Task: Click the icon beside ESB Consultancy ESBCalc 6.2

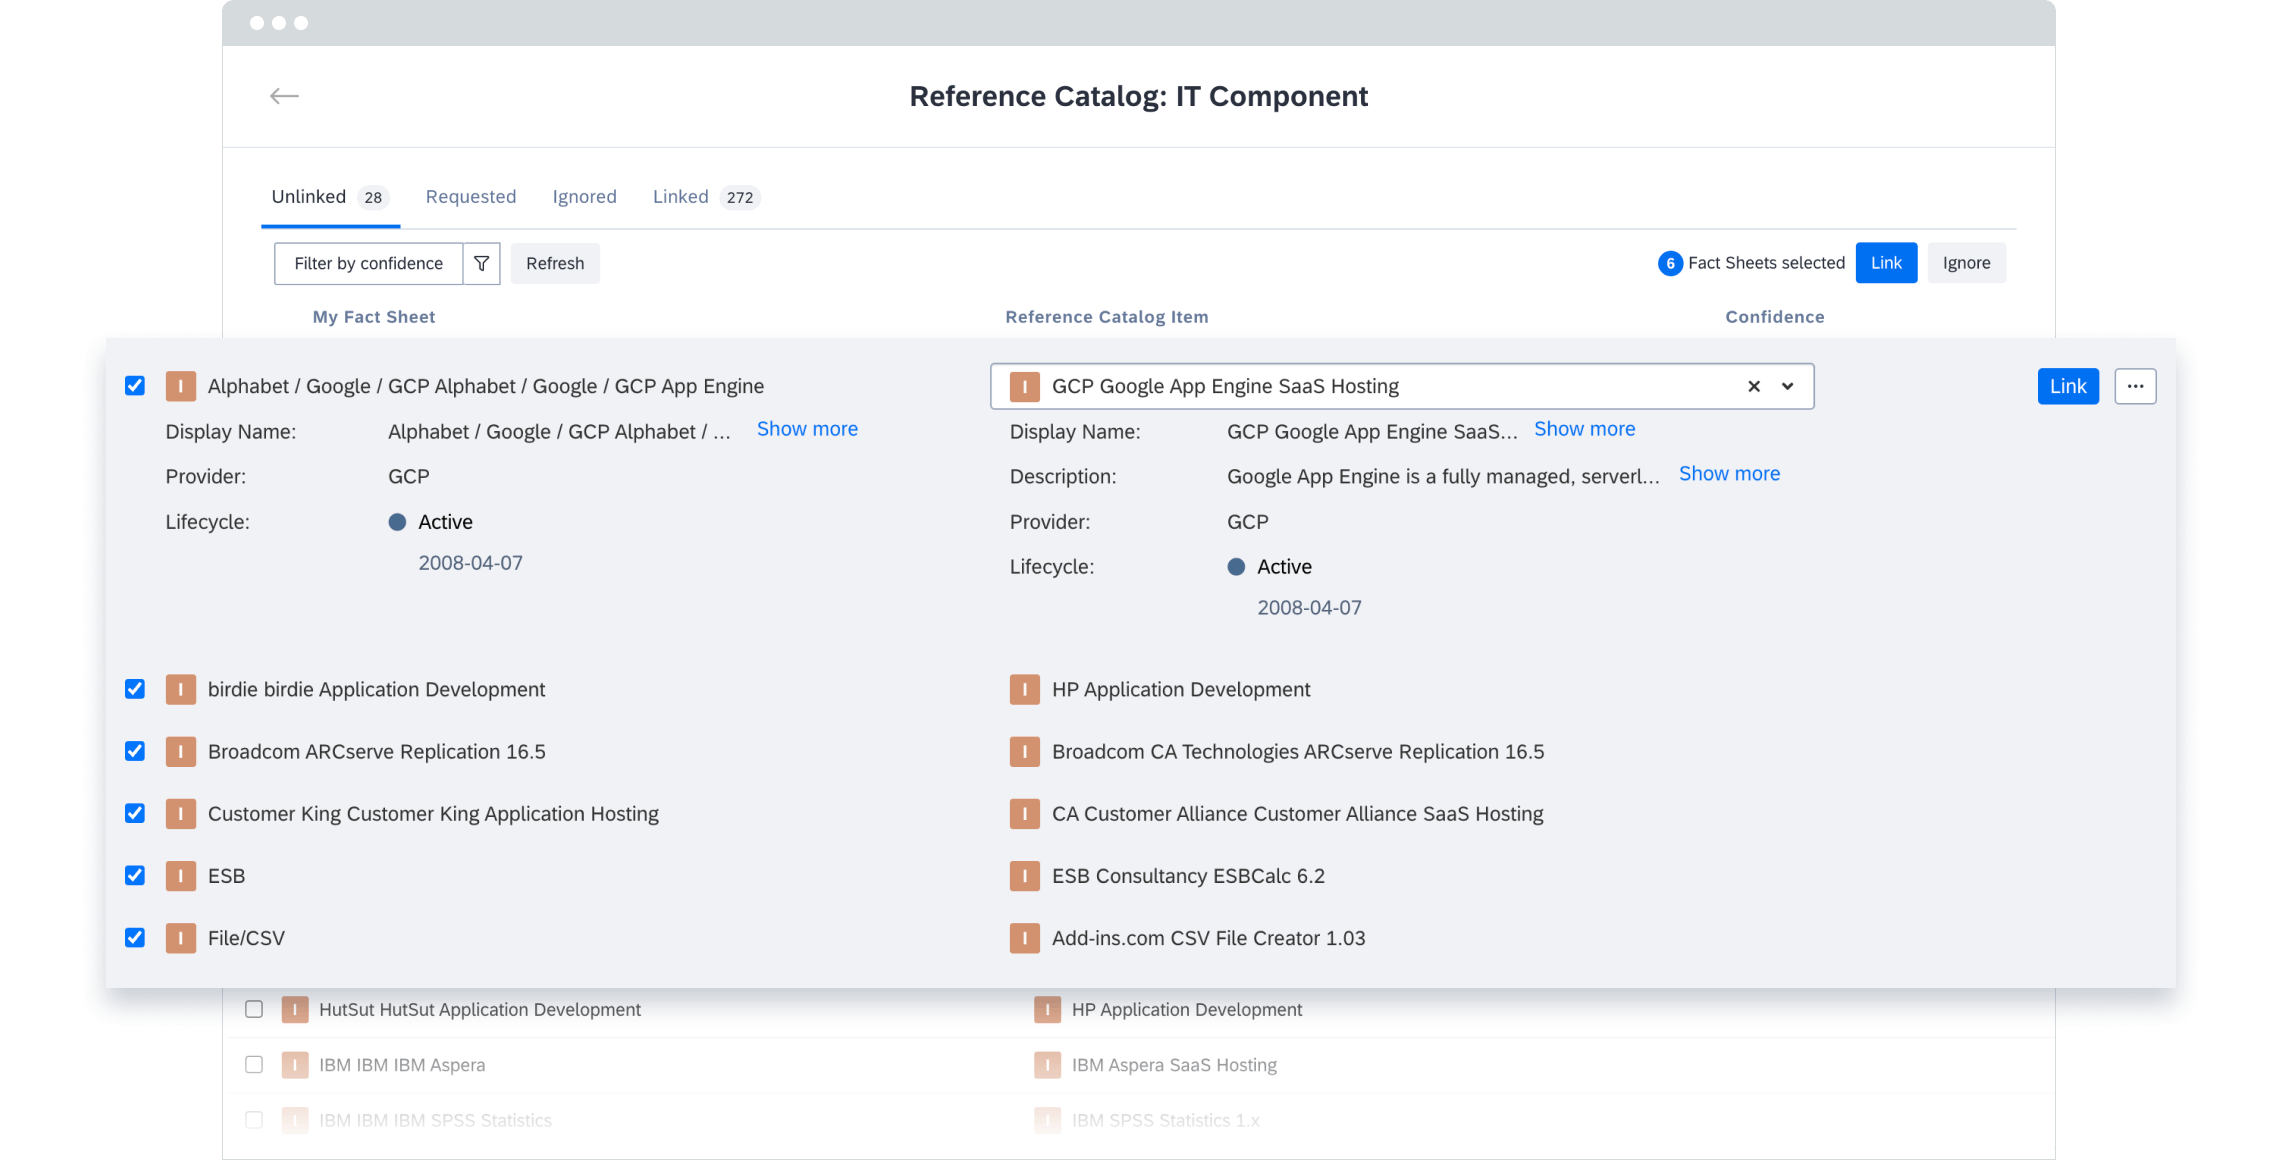Action: coord(1024,875)
